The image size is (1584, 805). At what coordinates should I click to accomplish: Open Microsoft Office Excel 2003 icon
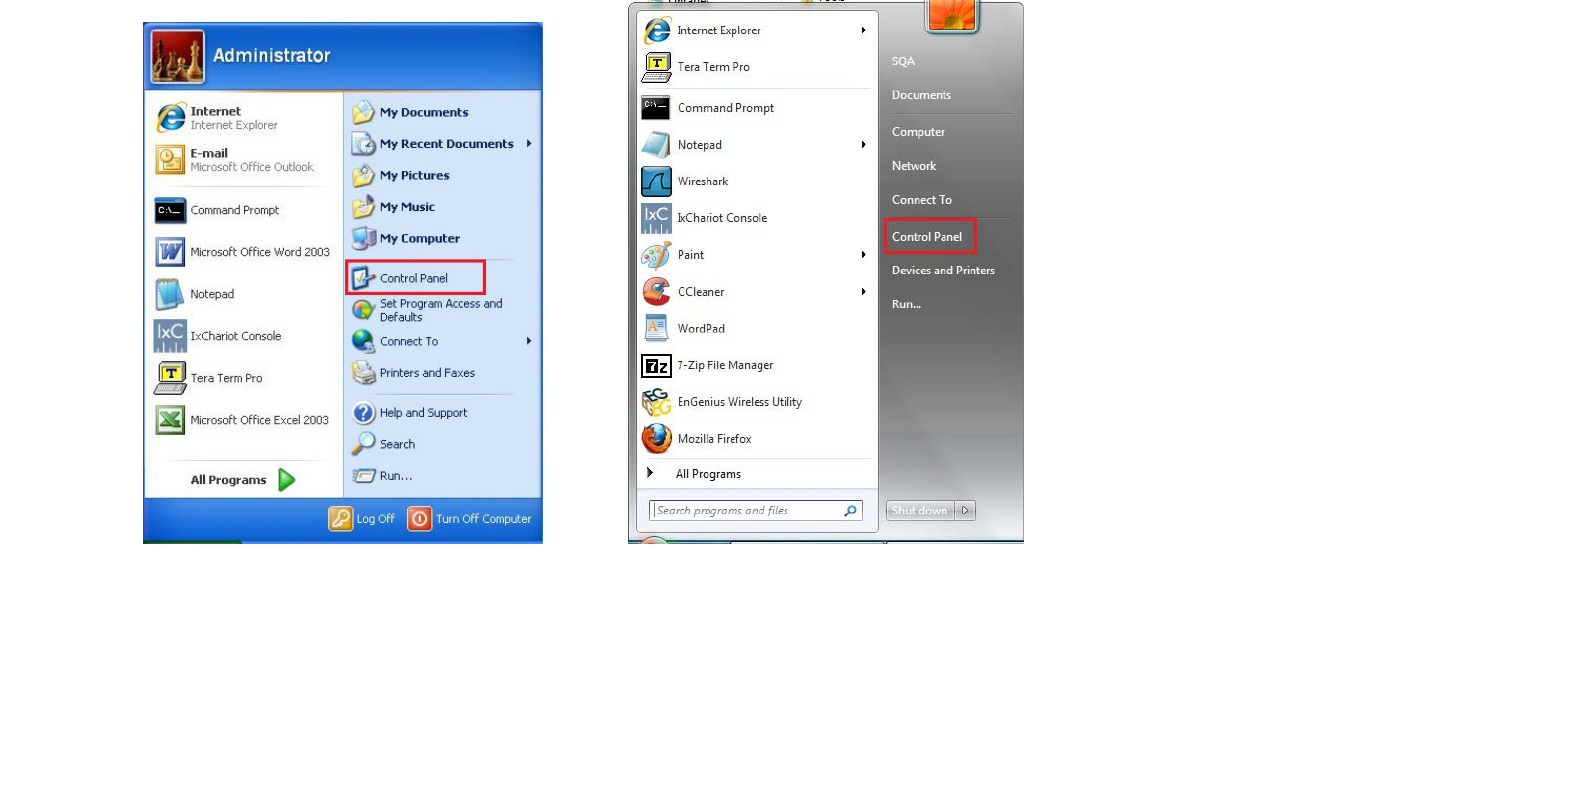point(170,420)
